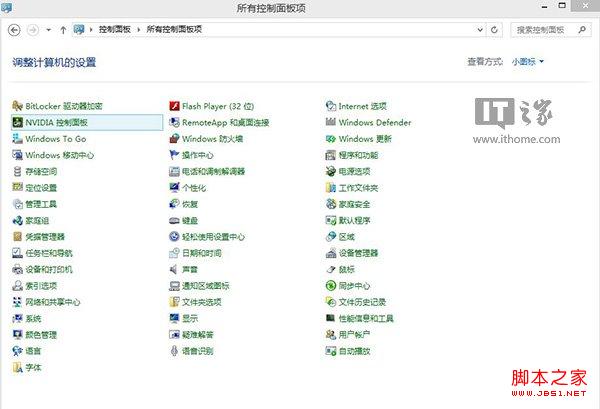This screenshot has height=409, width=600.
Task: Open the 设备和打印机 icon
Action: (x=18, y=269)
